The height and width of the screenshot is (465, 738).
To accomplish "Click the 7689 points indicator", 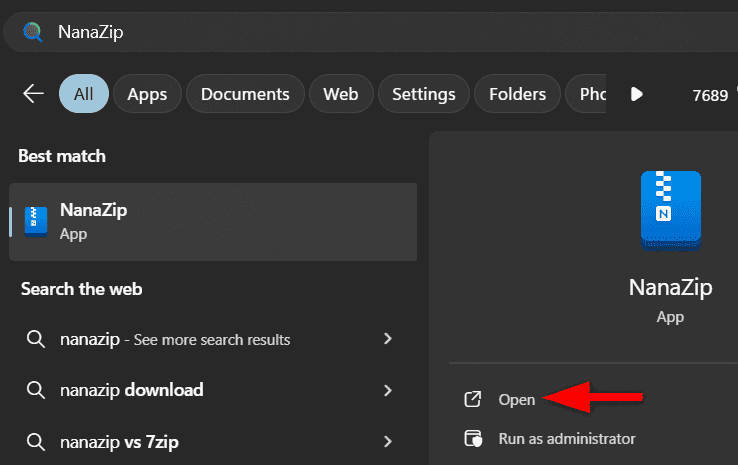I will [x=710, y=96].
